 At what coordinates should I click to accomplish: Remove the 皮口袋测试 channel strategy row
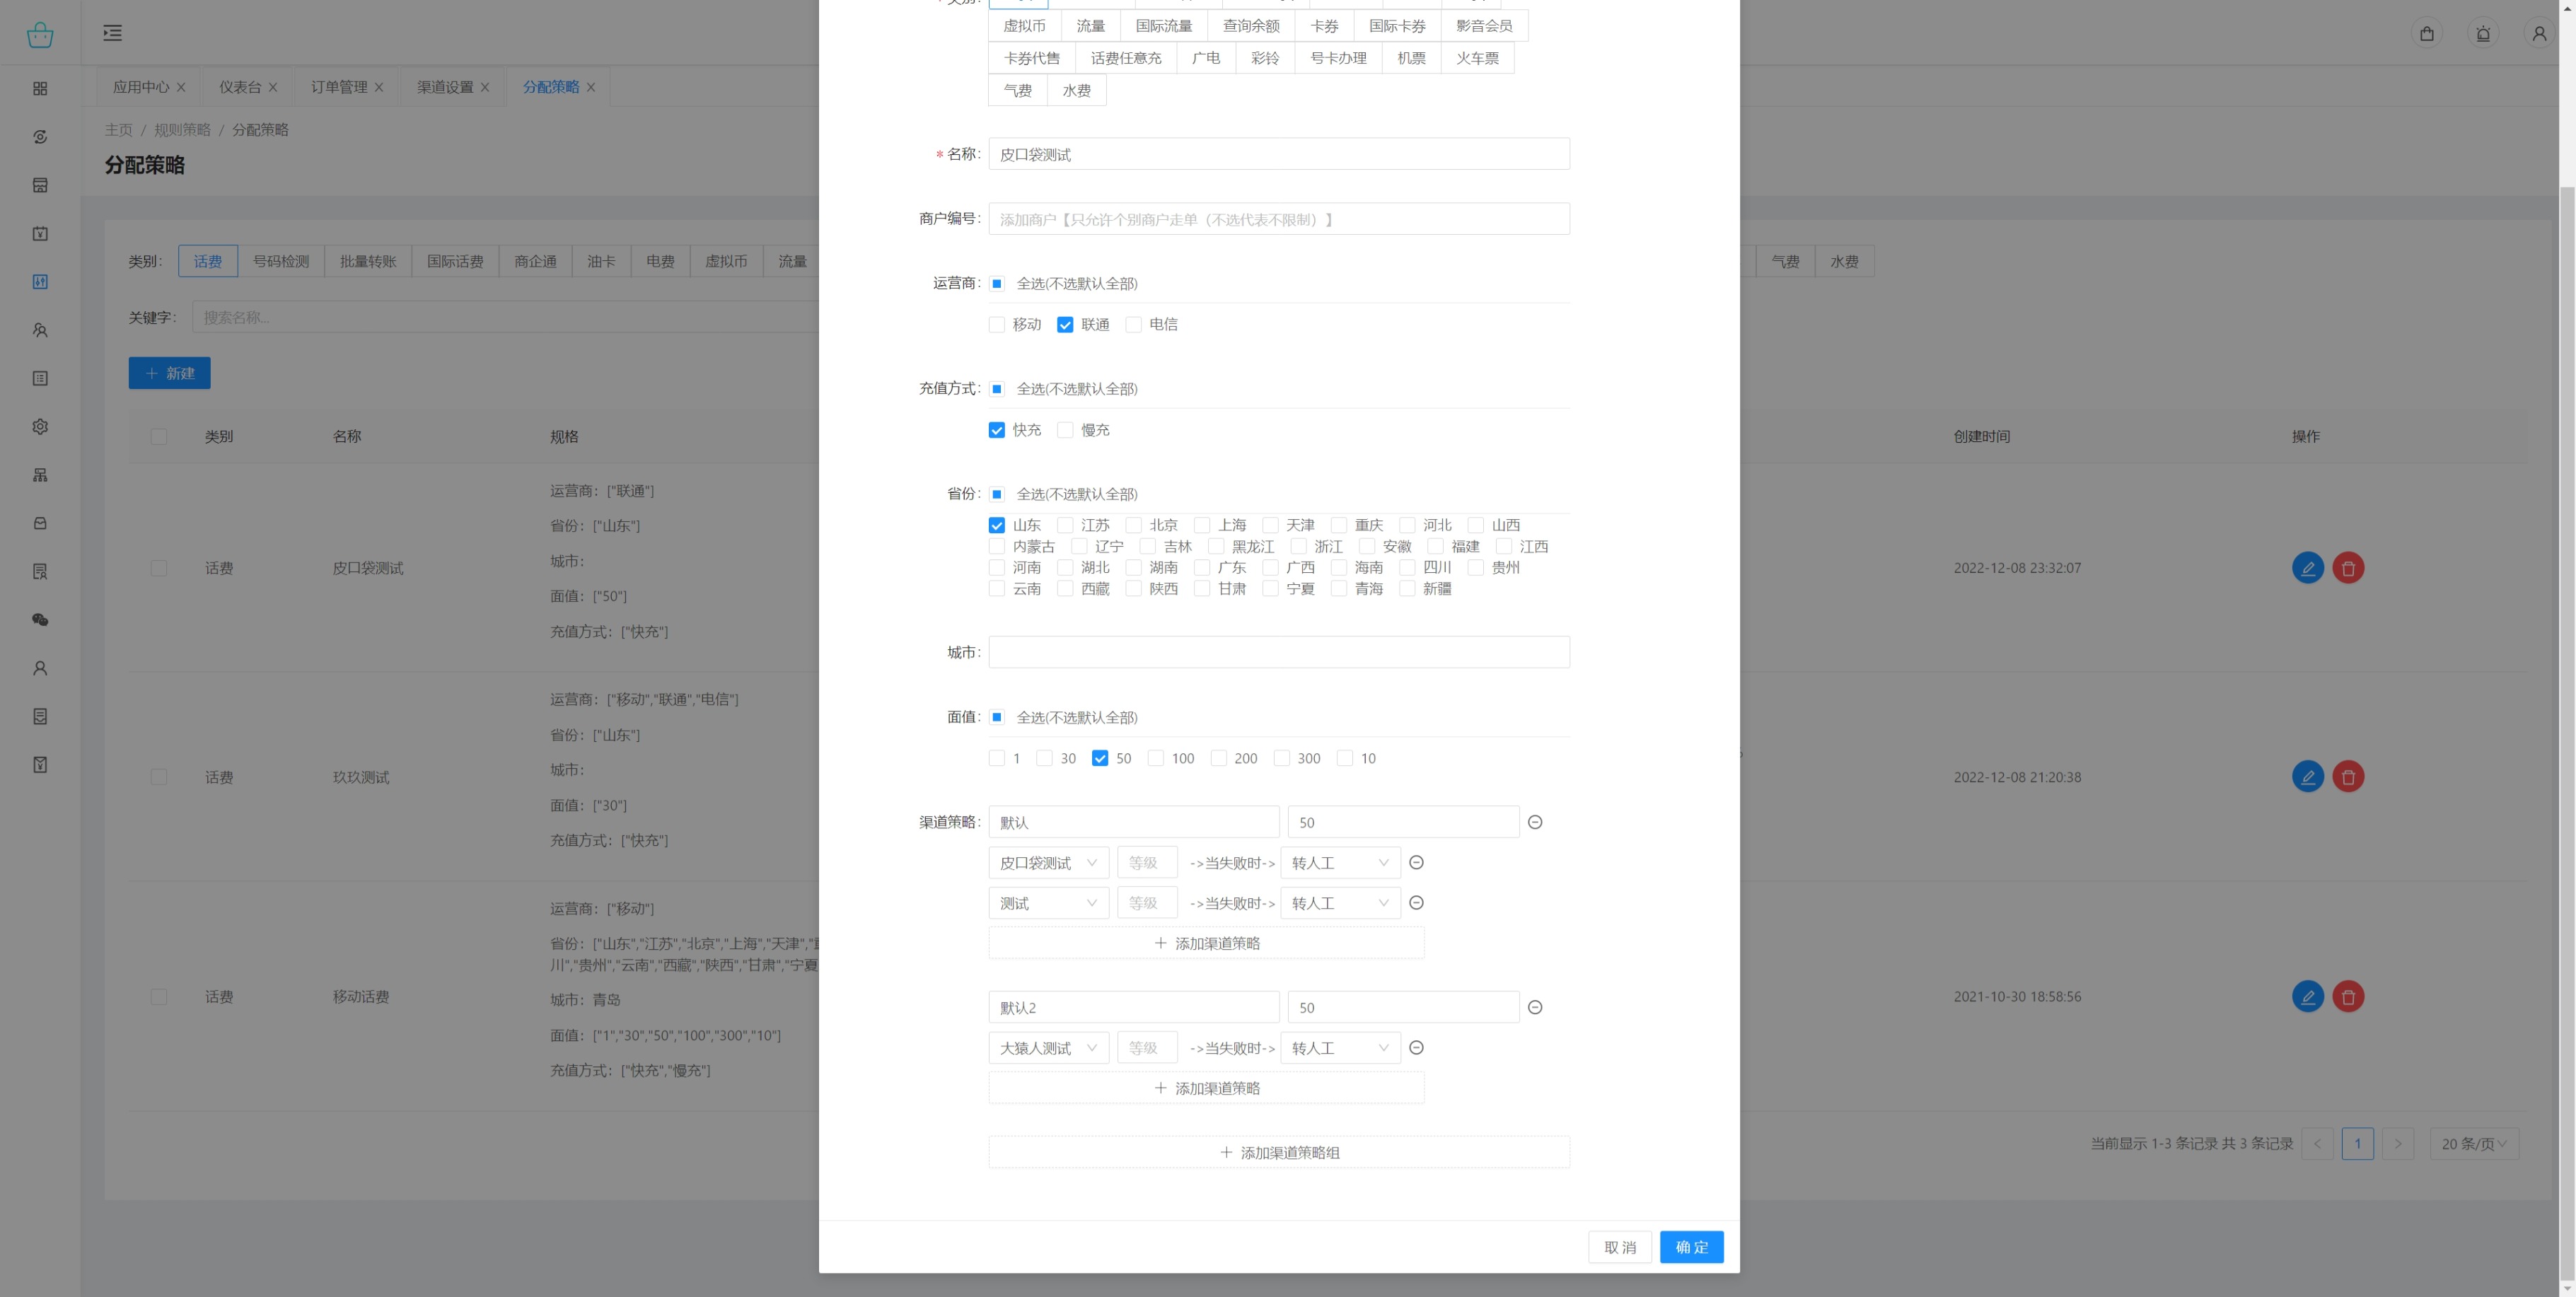point(1416,862)
